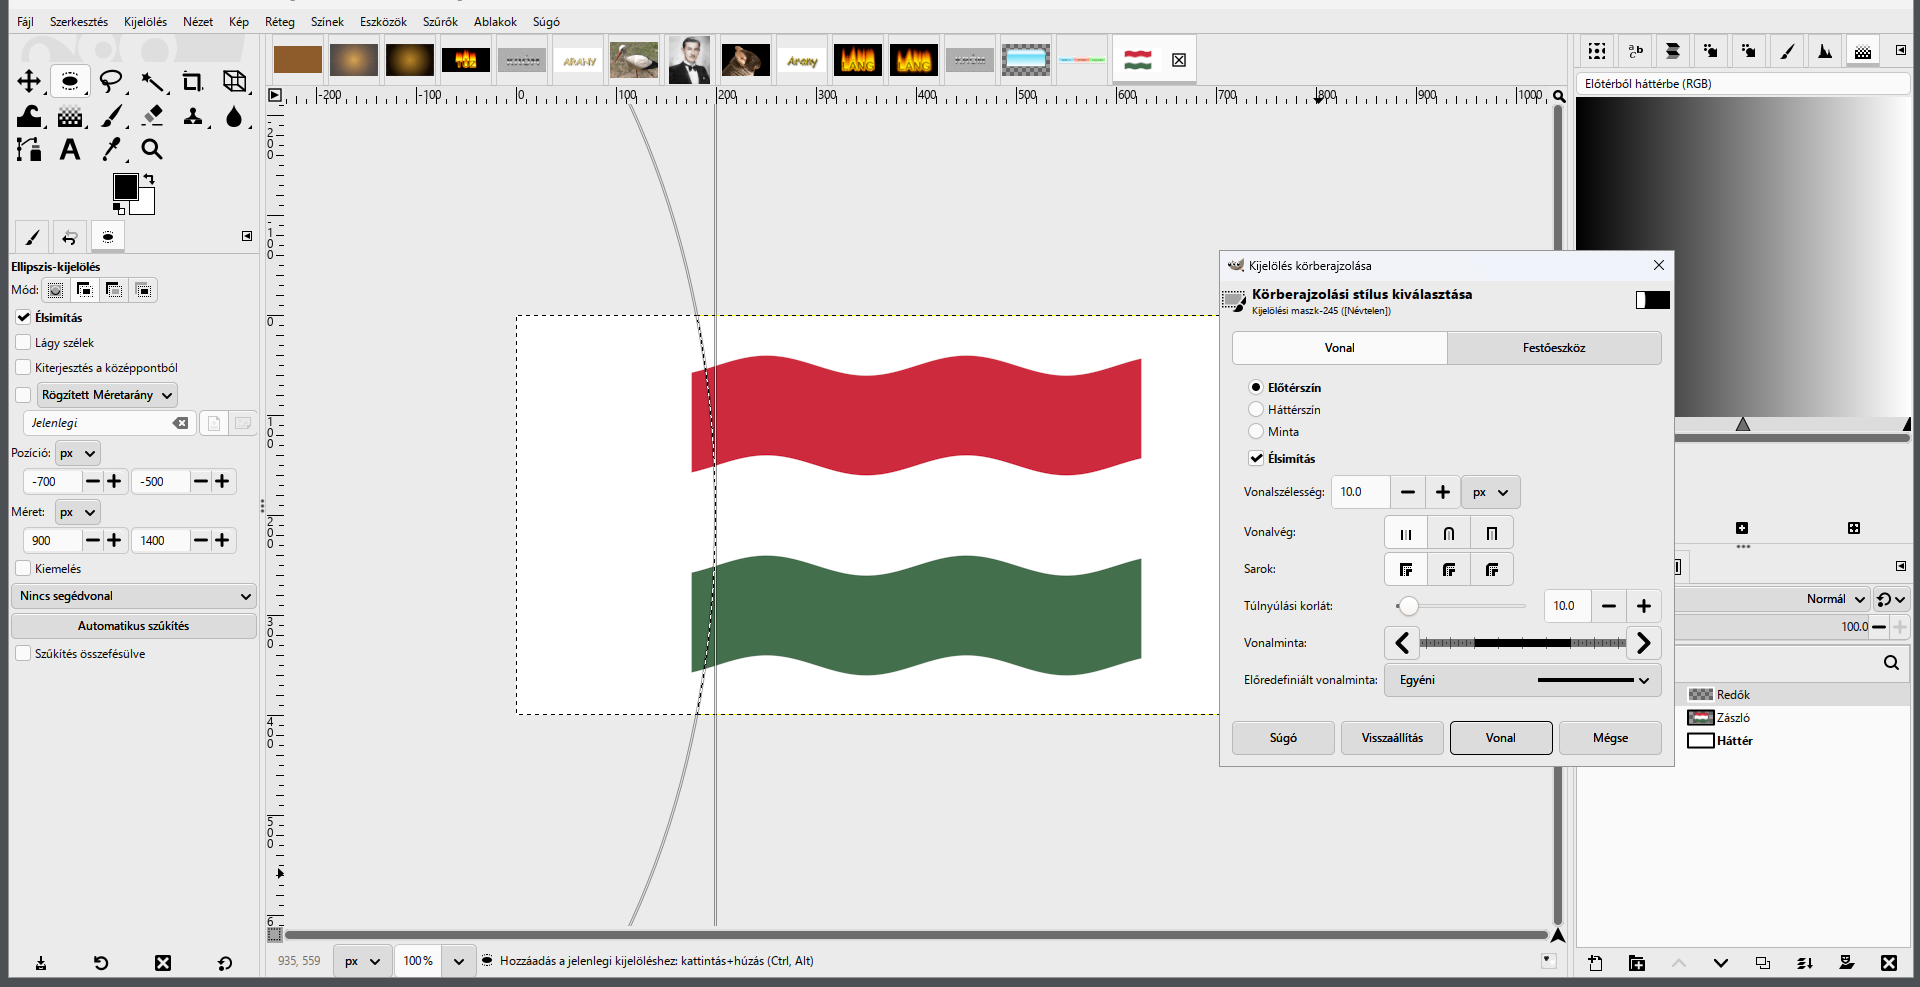Open the Szűrők menu
Image resolution: width=1920 pixels, height=987 pixels.
[x=440, y=21]
